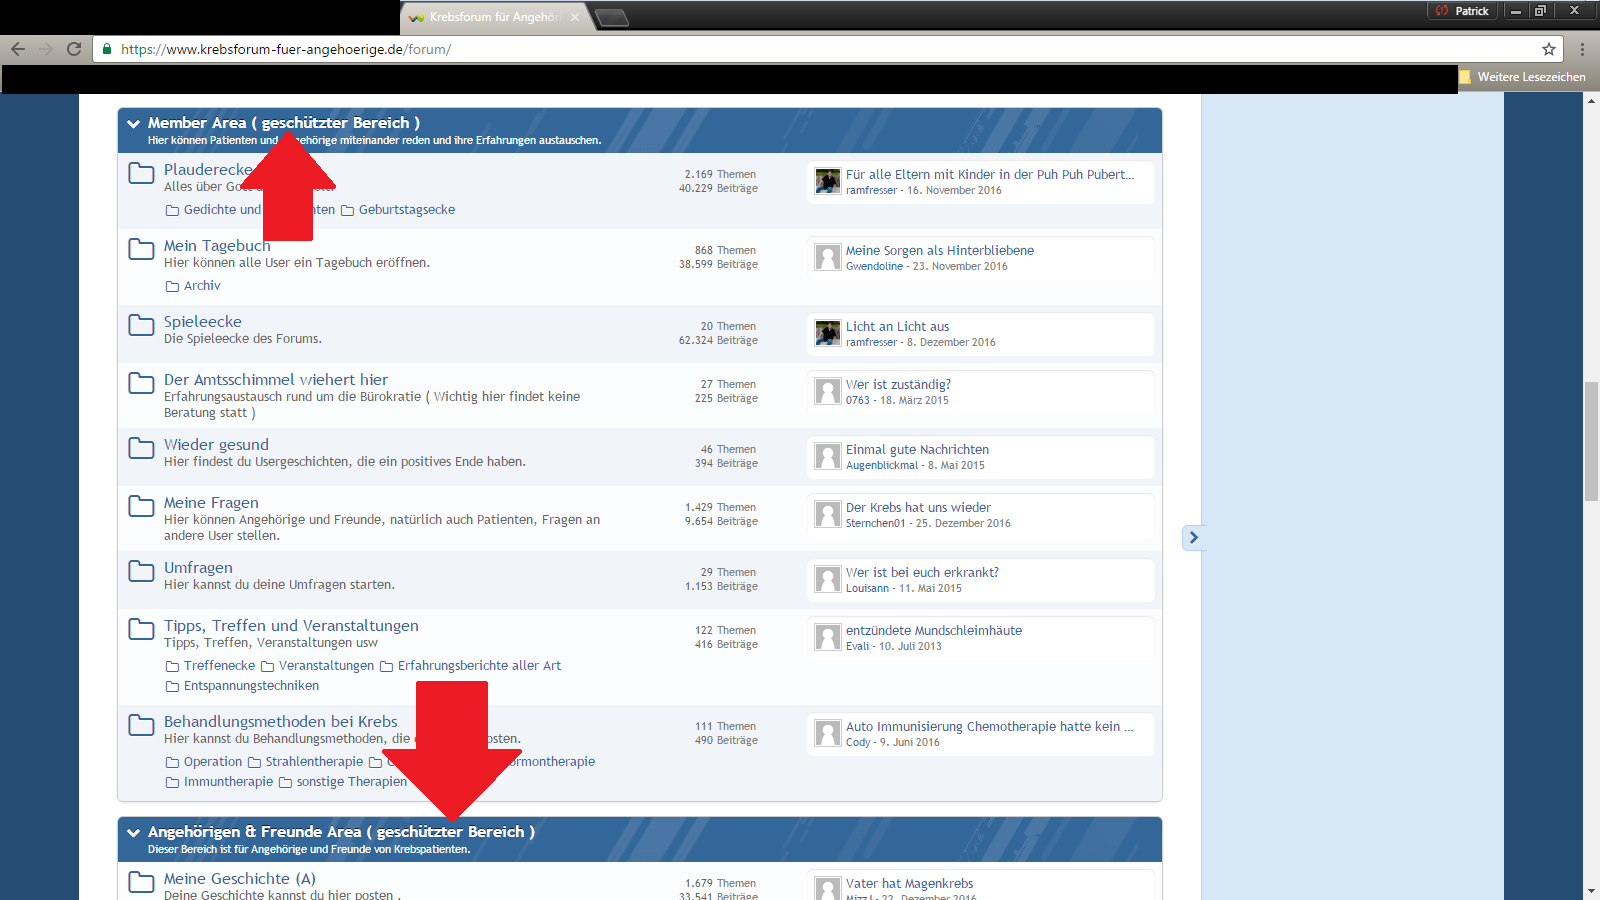The image size is (1600, 900).
Task: Click the folder icon next to Umfragen
Action: (x=141, y=571)
